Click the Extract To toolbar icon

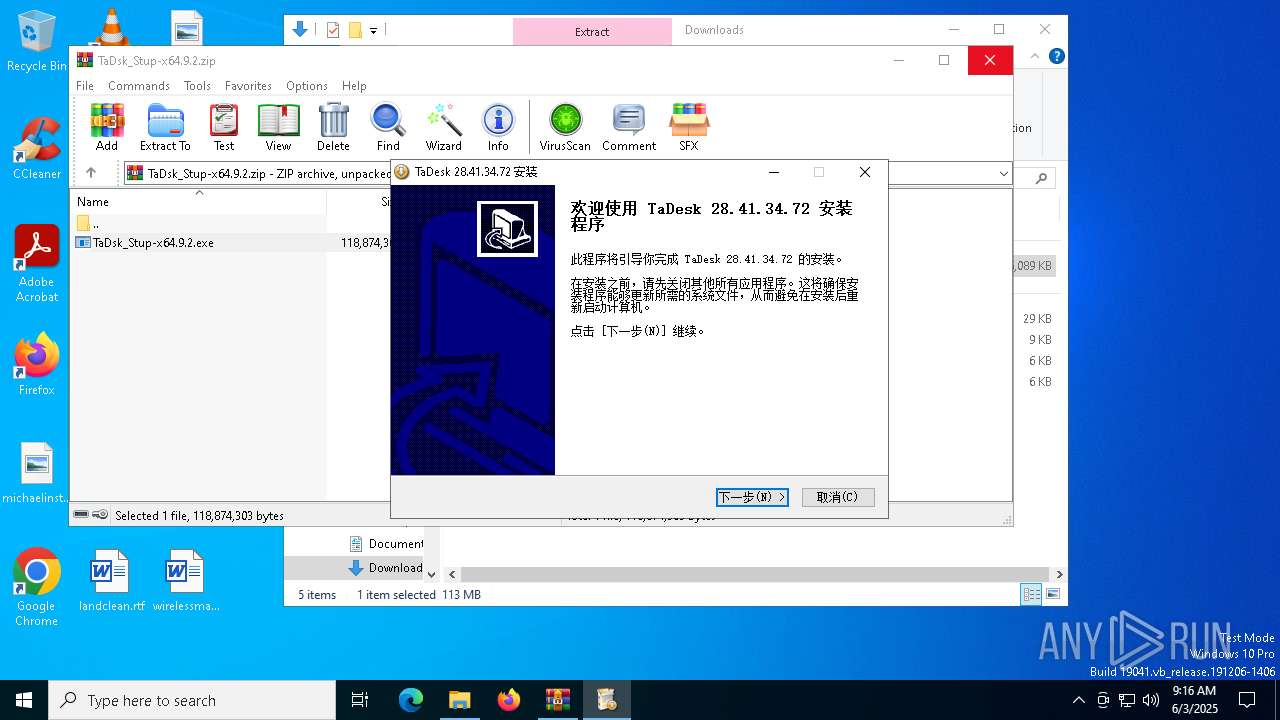[x=165, y=127]
